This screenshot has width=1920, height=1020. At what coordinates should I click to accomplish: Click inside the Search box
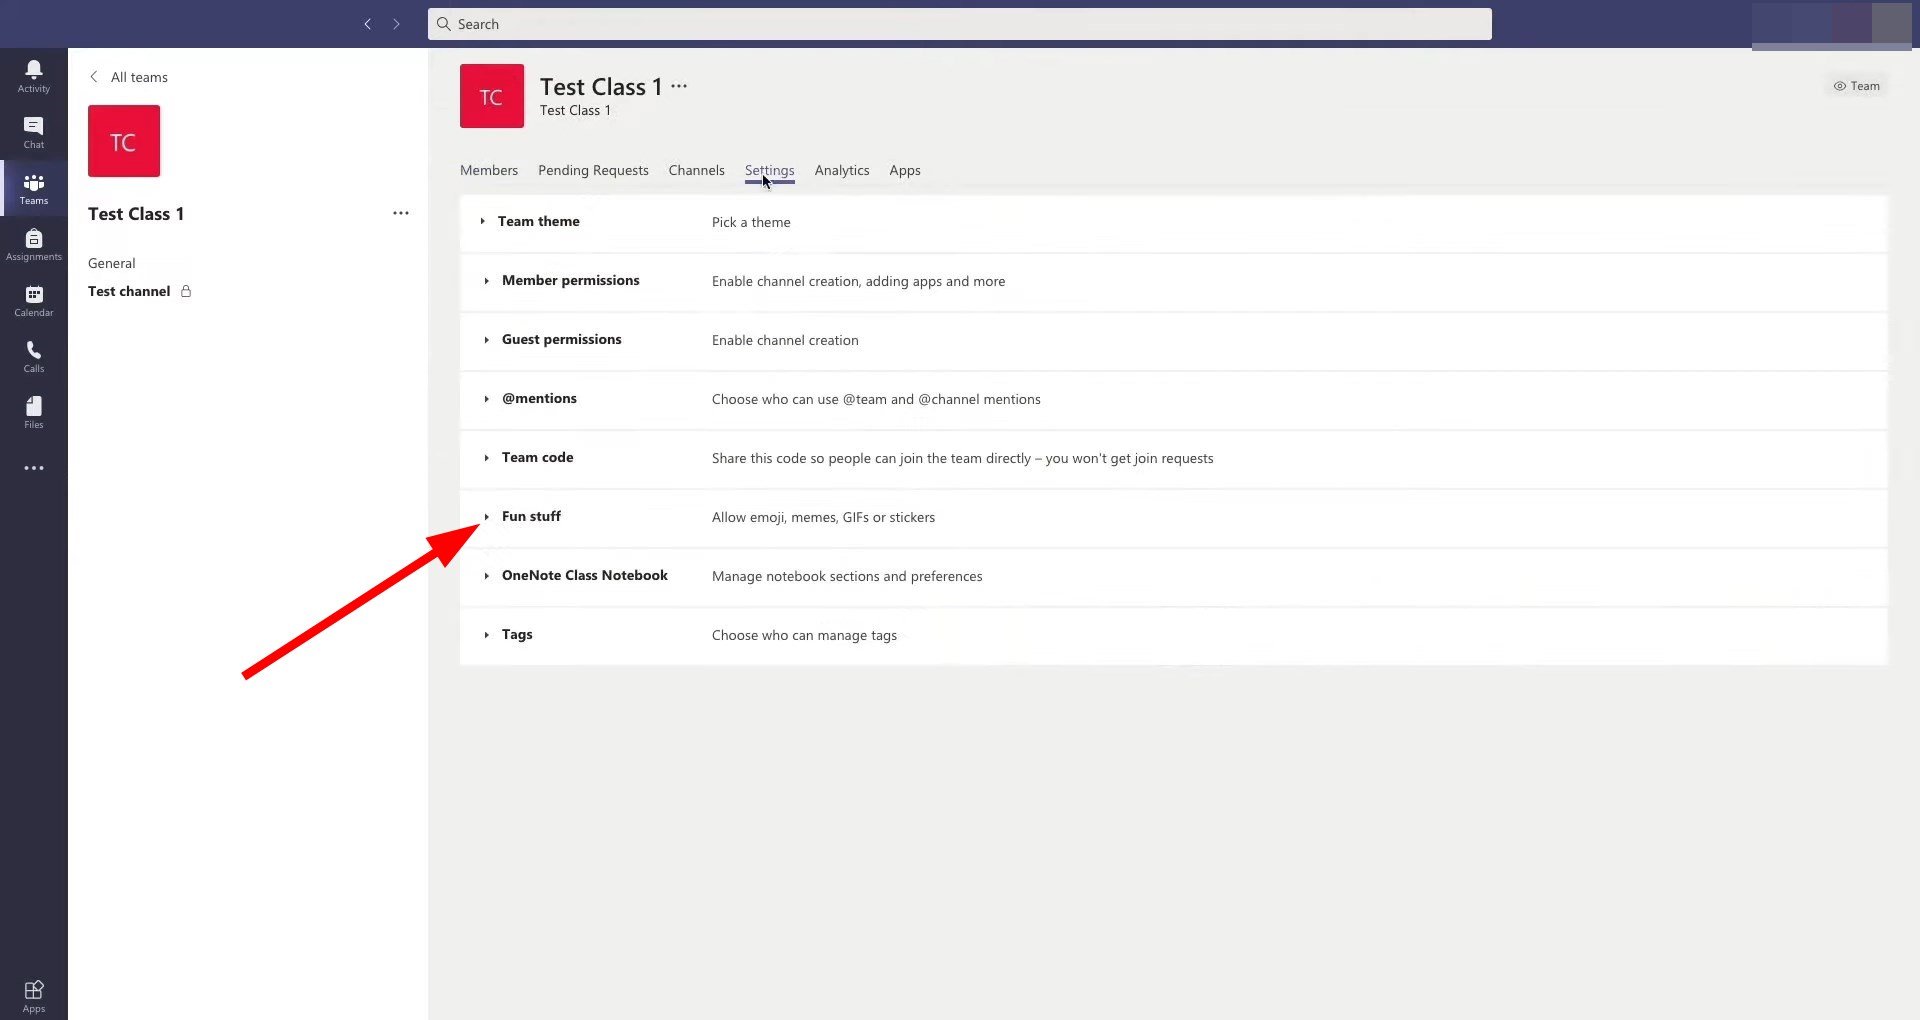pos(960,24)
